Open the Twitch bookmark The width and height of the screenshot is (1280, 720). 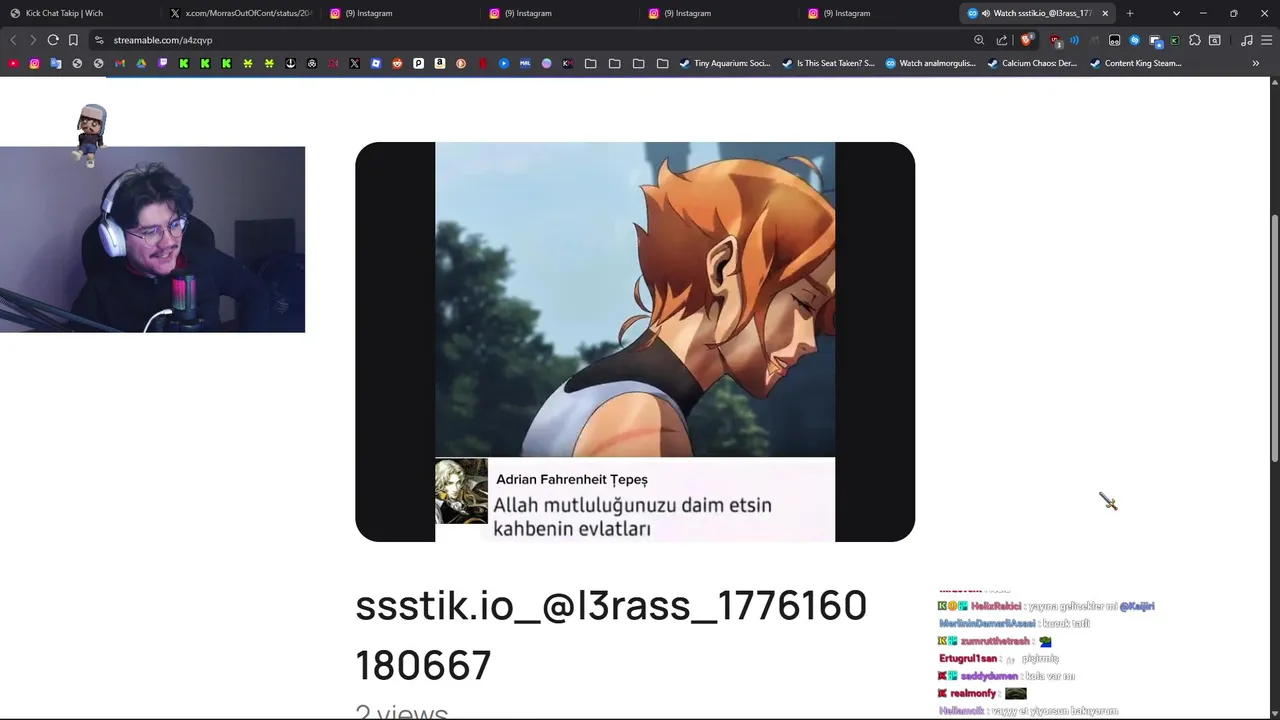[163, 63]
